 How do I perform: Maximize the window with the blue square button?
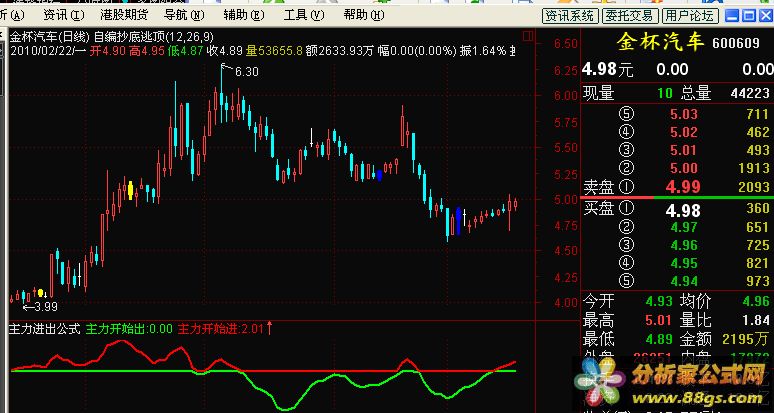pyautogui.click(x=748, y=16)
